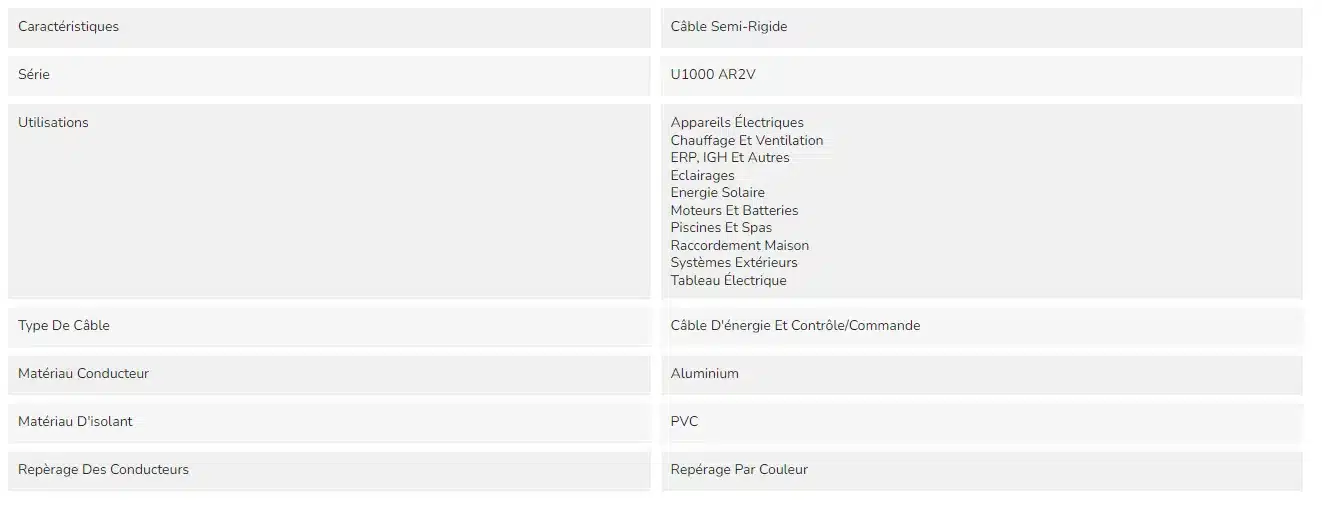The width and height of the screenshot is (1322, 514).
Task: Click the Aluminium conductor material value
Action: click(x=704, y=374)
